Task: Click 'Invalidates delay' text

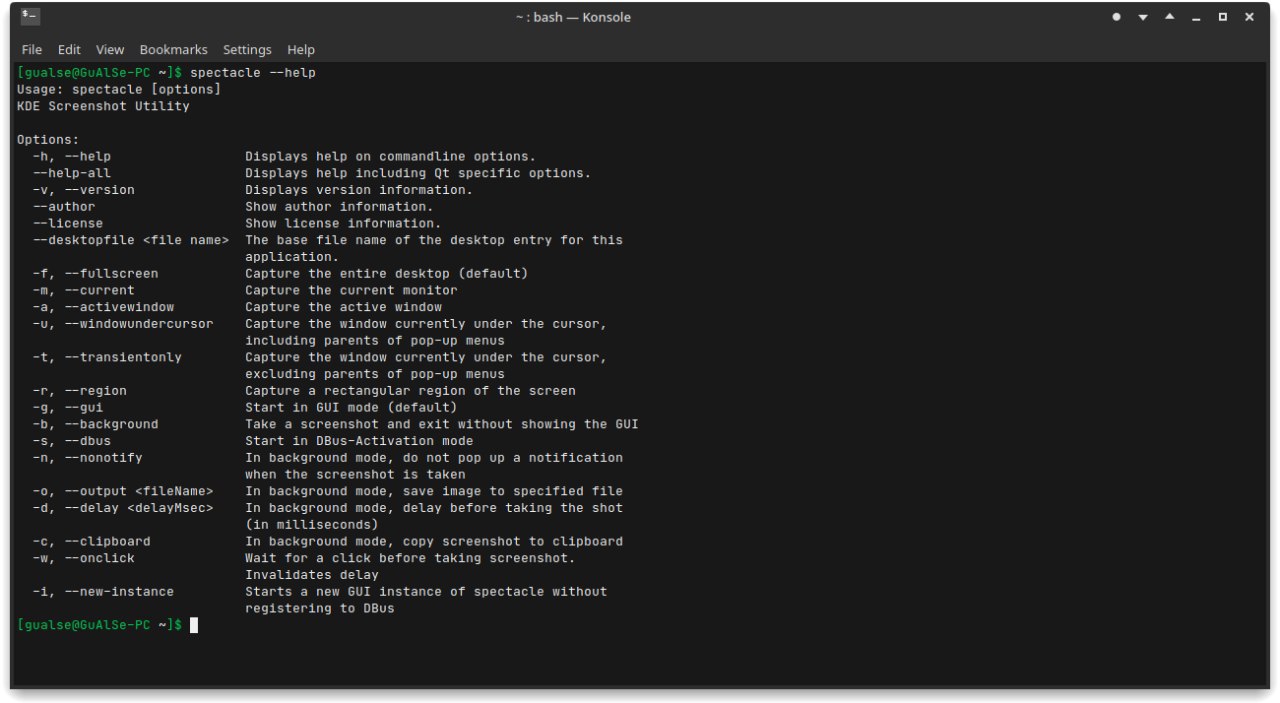Action: point(312,575)
